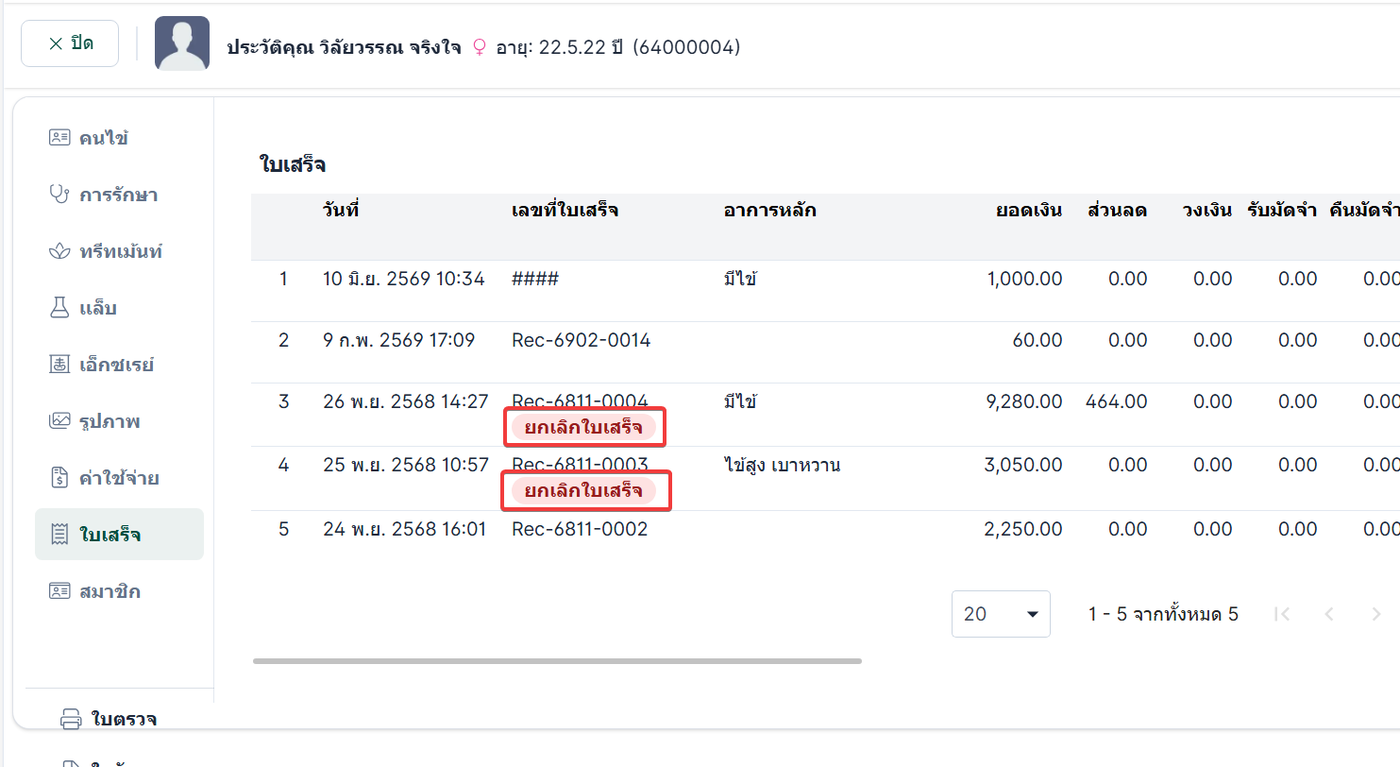The image size is (1400, 767).
Task: Open the rows-per-page dropdown showing 20
Action: tap(1001, 614)
